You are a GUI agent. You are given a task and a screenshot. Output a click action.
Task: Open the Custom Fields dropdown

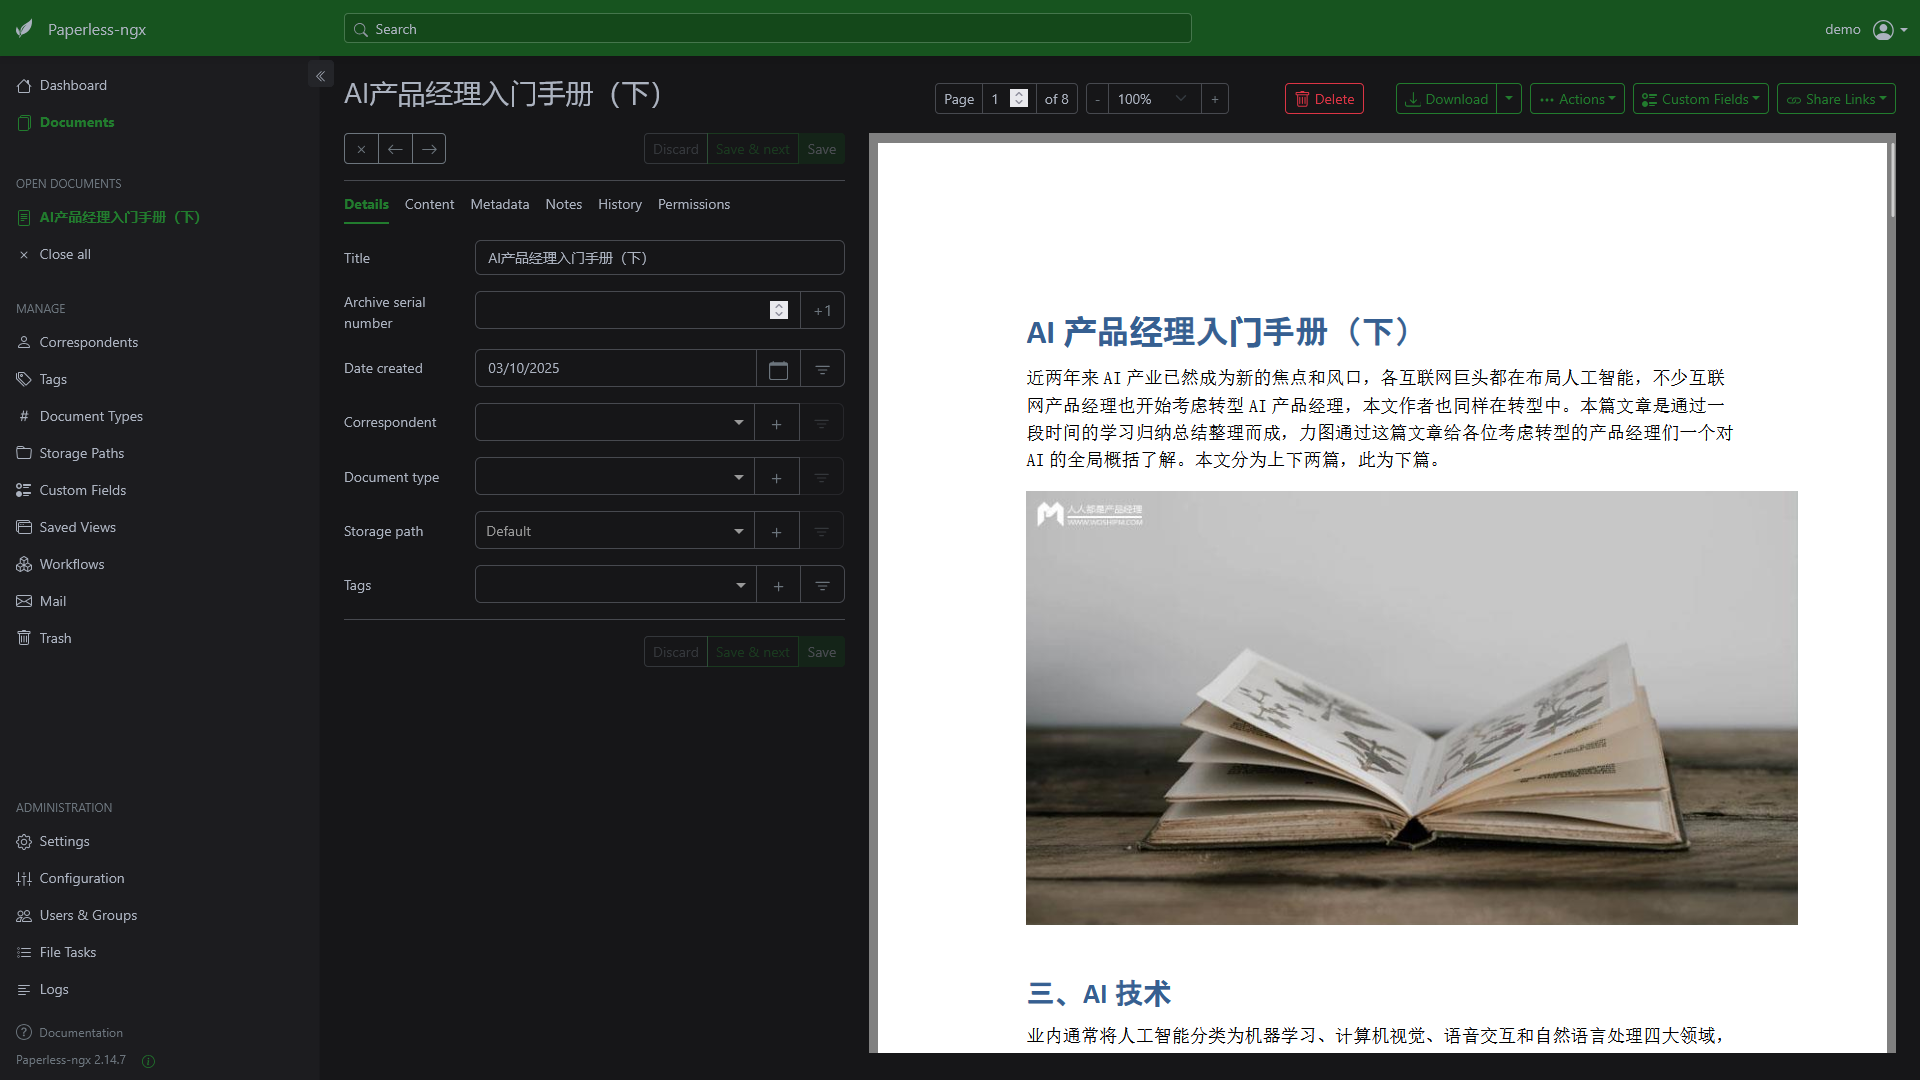click(x=1700, y=99)
